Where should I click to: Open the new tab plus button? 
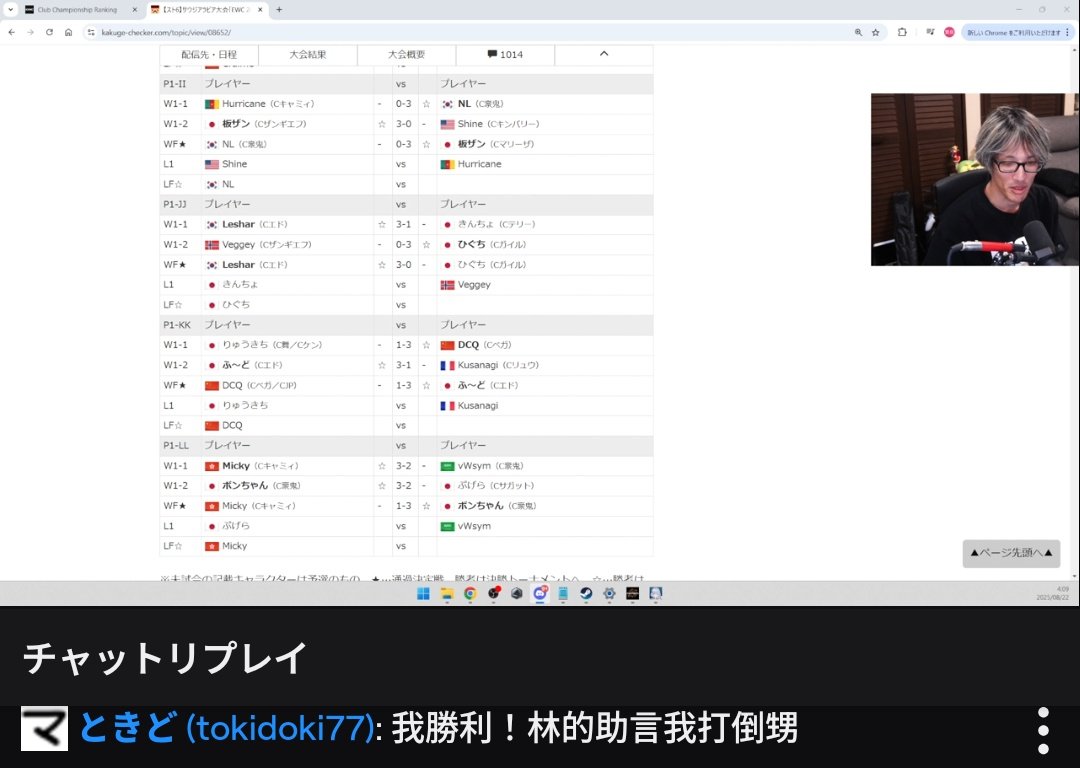click(x=279, y=9)
